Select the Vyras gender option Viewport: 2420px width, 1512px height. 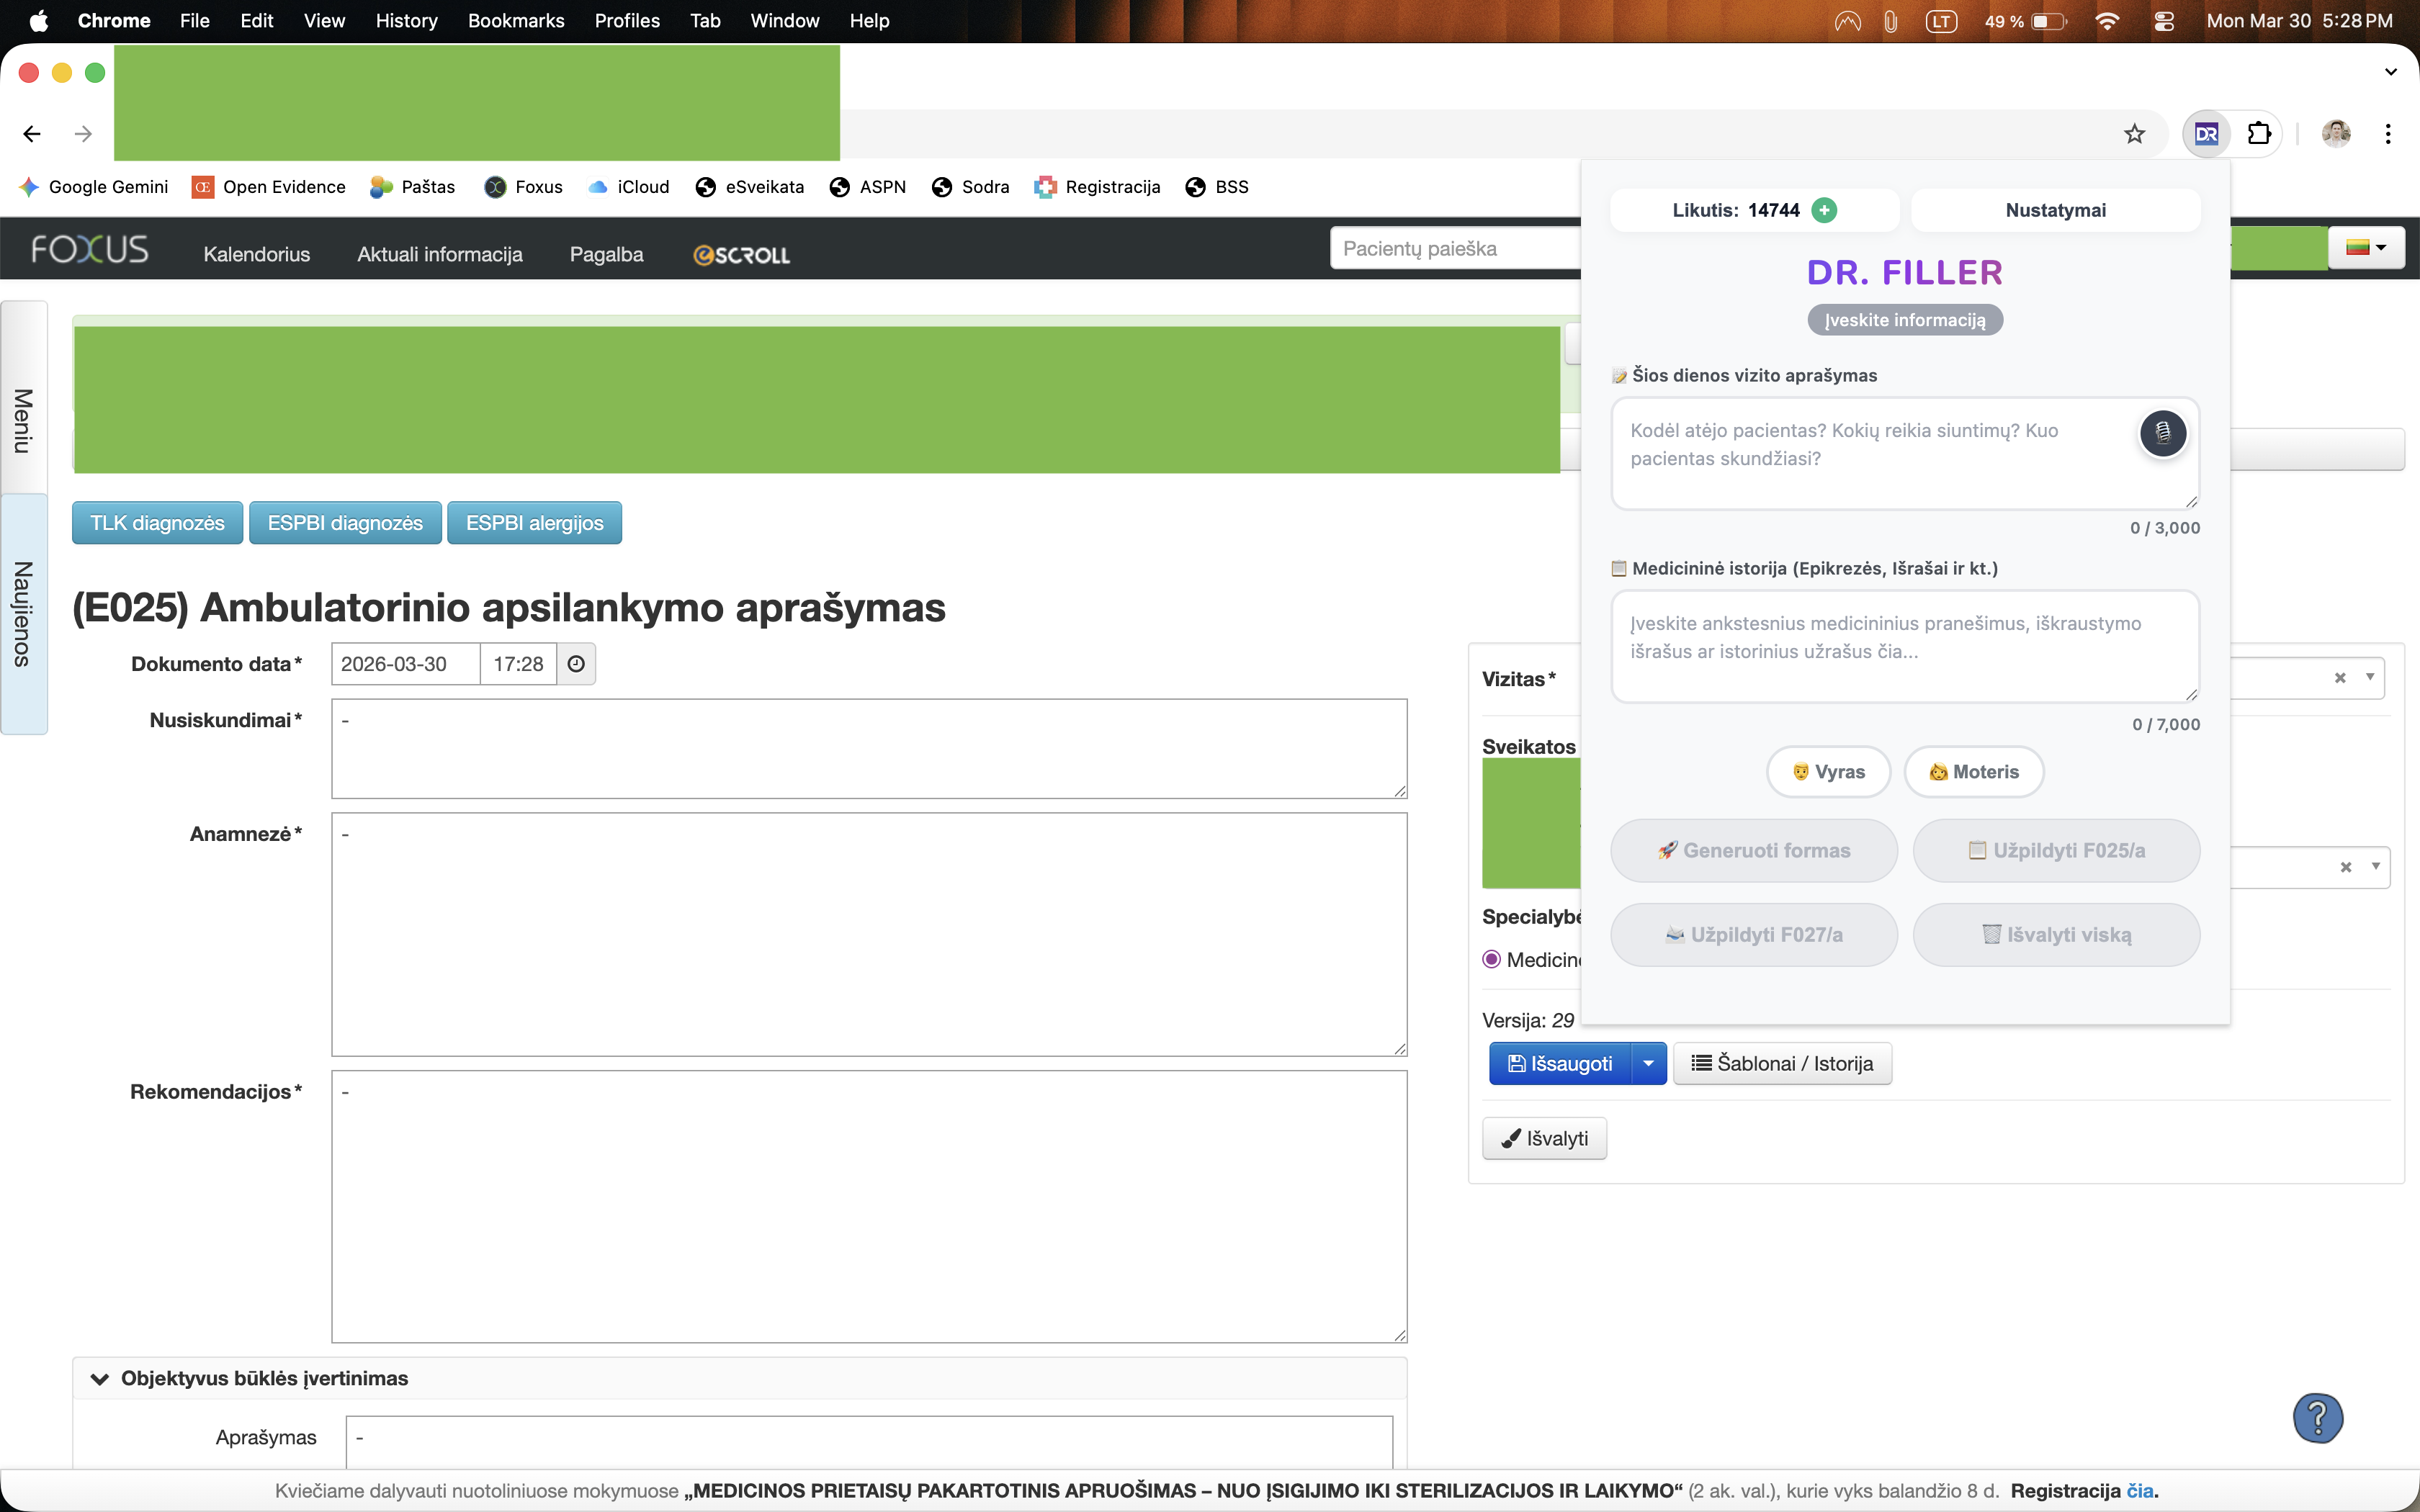click(x=1828, y=772)
